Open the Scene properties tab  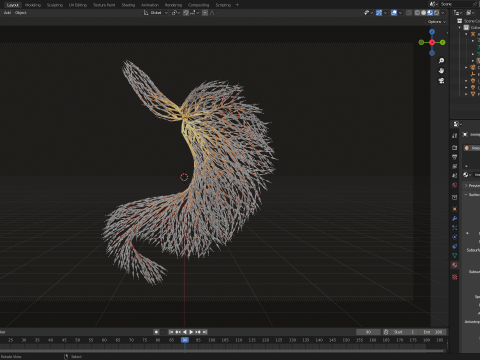pos(455,175)
